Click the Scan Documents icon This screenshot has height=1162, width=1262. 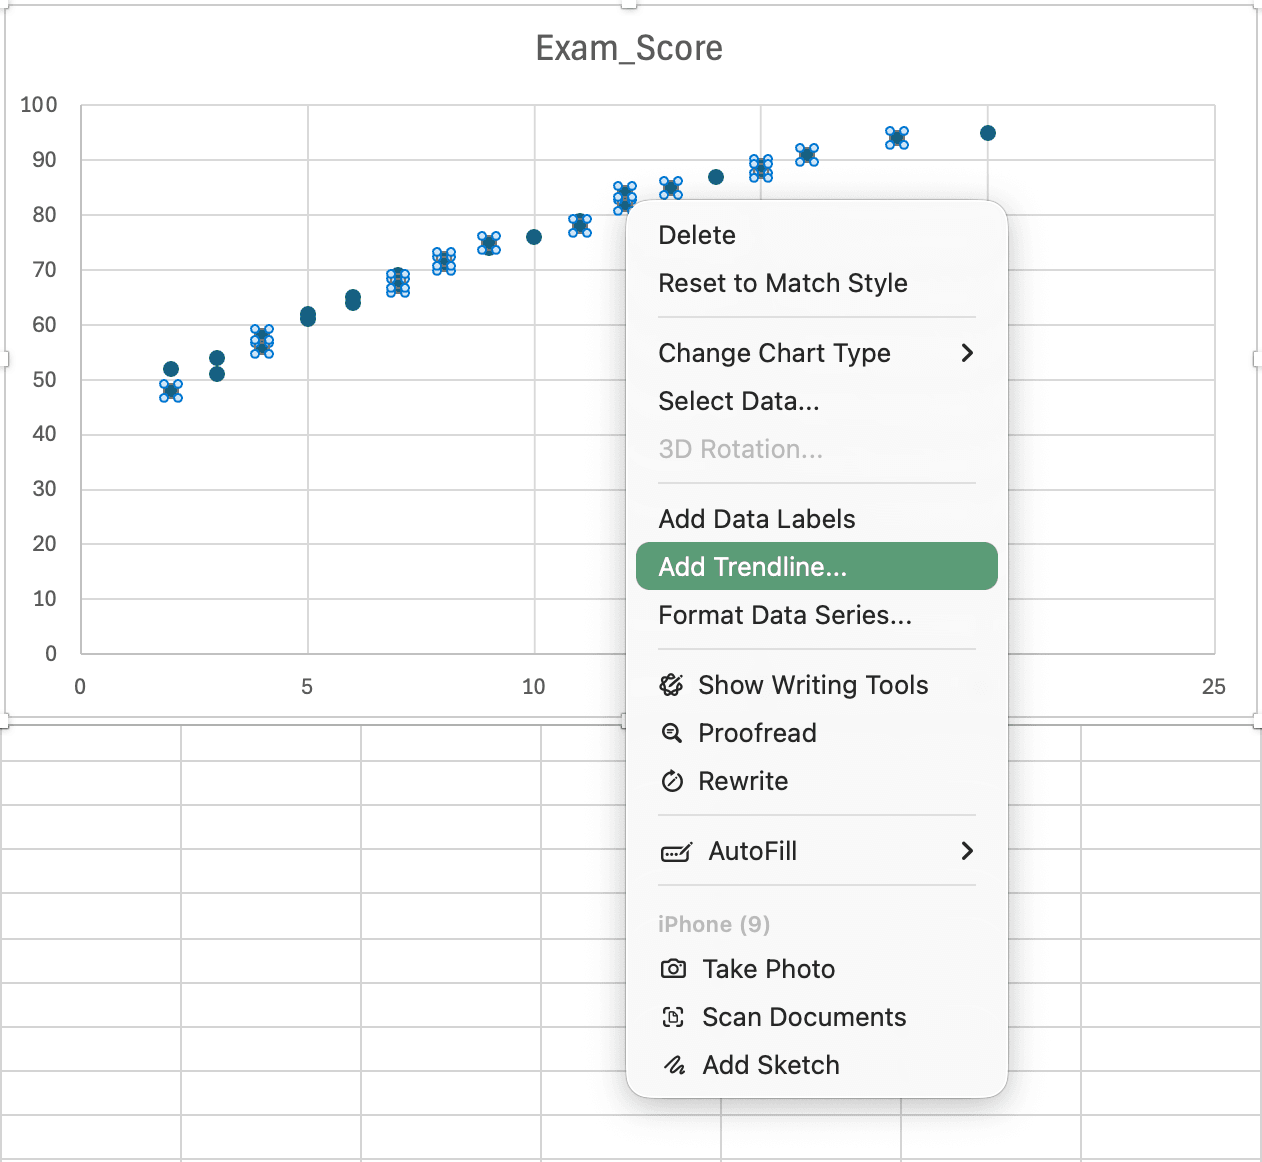674,1016
